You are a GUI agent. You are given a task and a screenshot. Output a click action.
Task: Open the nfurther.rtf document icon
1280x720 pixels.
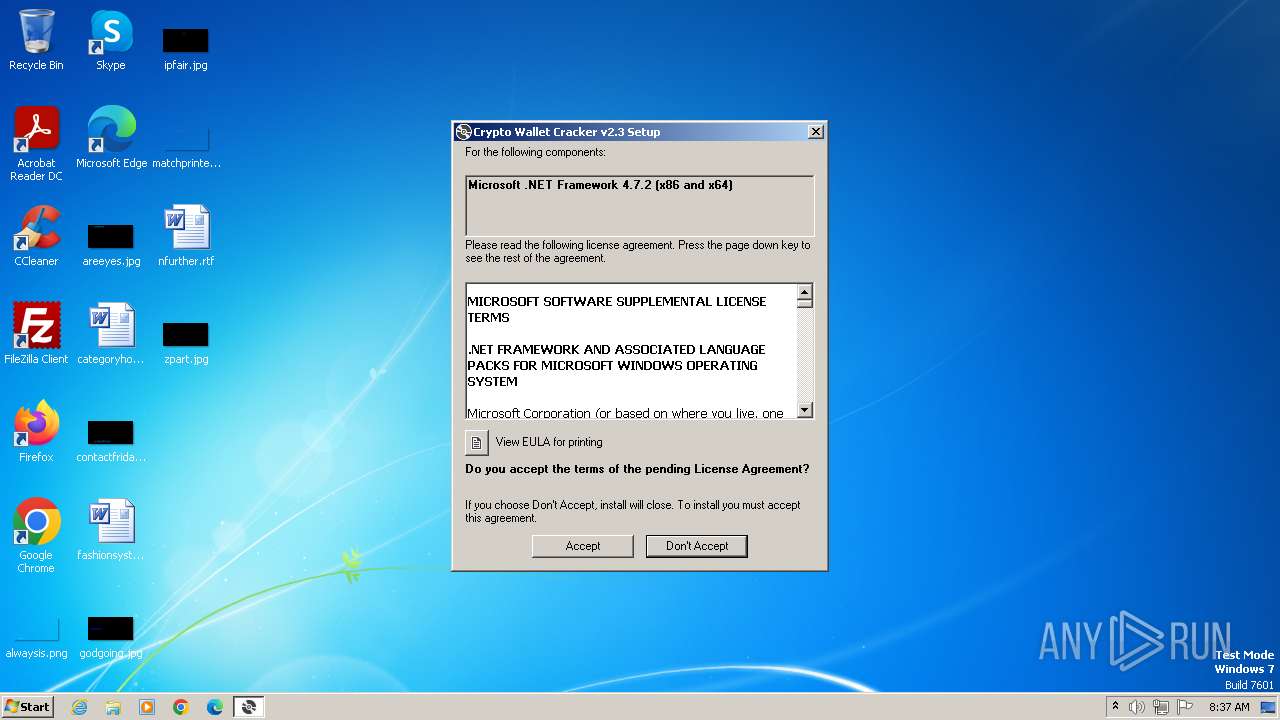[x=186, y=235]
